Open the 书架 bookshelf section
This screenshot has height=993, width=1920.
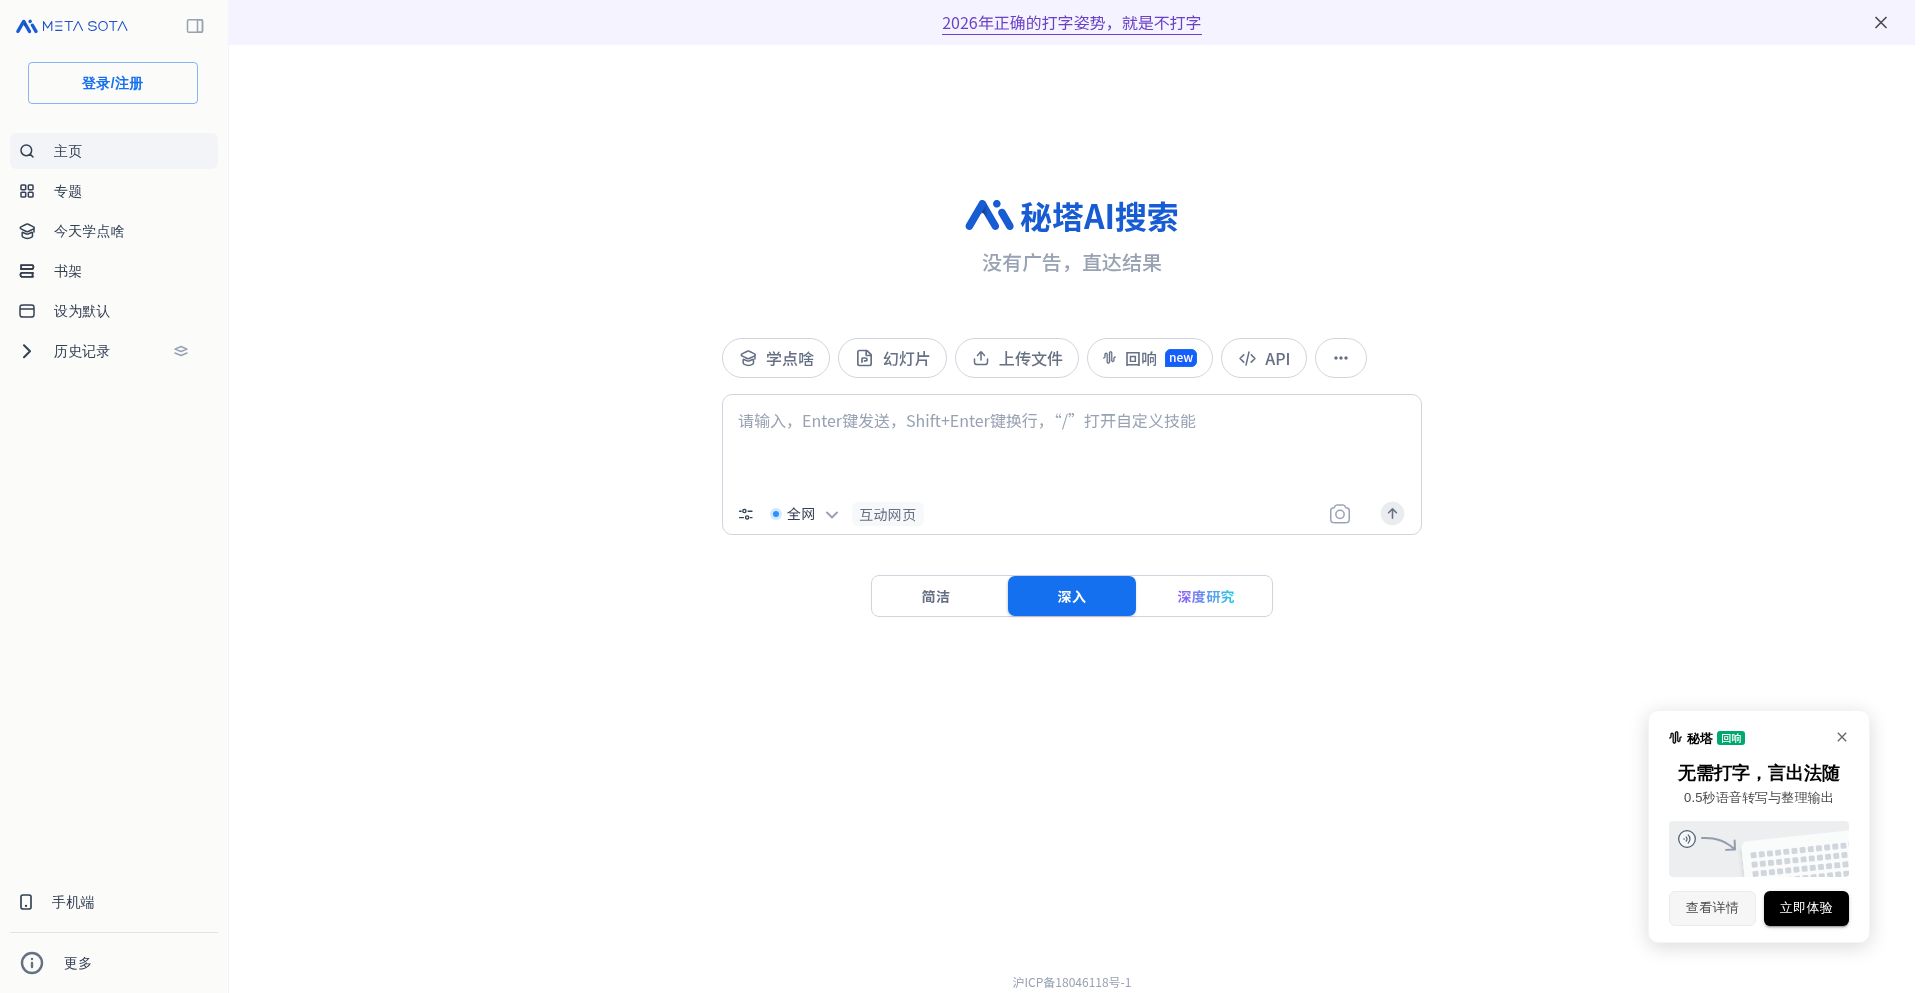[x=67, y=271]
